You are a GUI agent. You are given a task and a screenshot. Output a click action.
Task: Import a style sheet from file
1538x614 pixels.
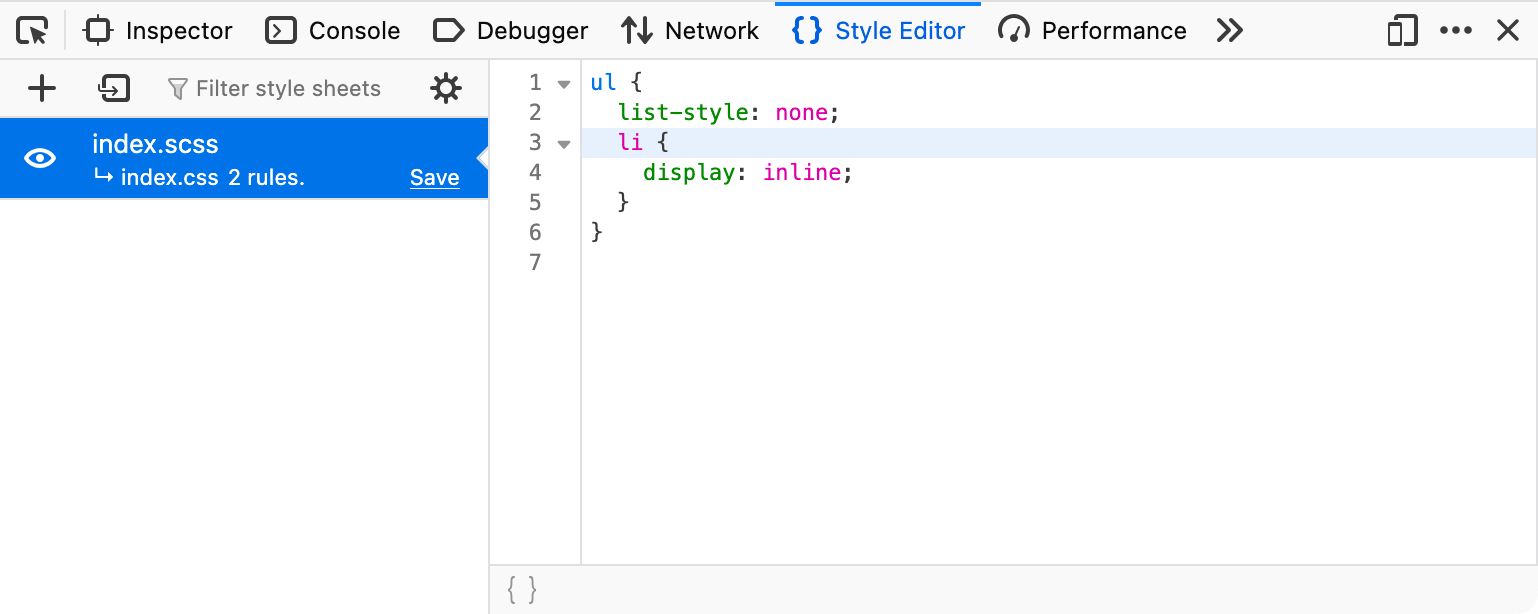(x=113, y=88)
